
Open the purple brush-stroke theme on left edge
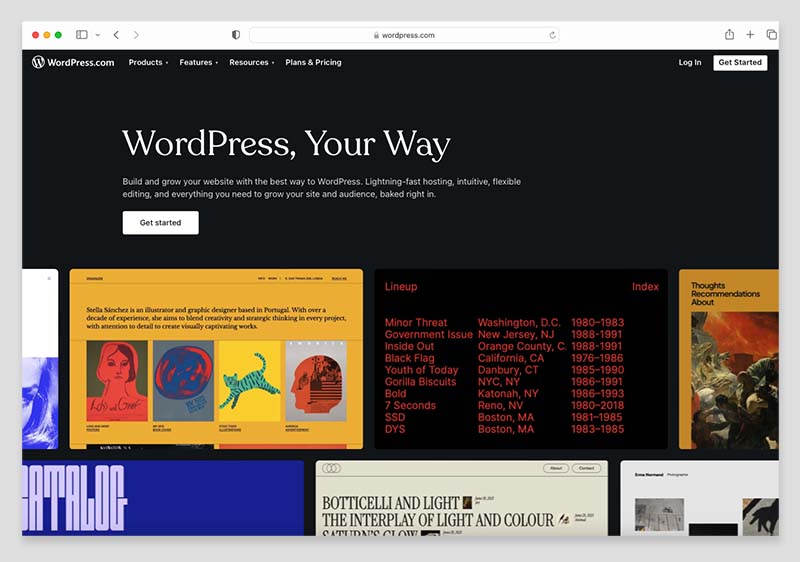point(40,359)
